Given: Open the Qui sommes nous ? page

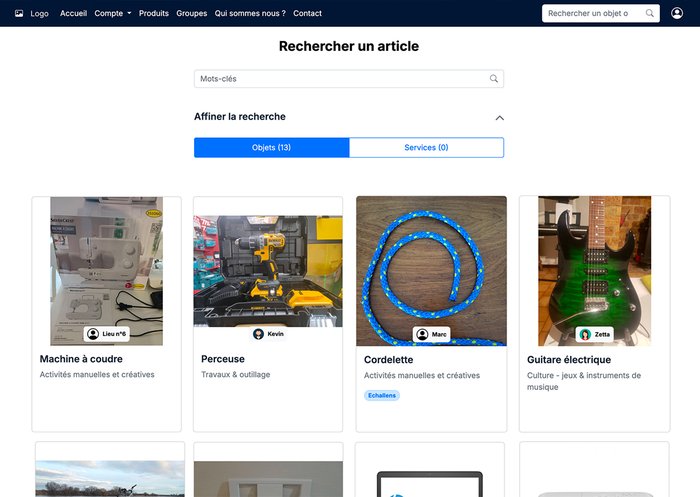Looking at the screenshot, I should point(250,13).
